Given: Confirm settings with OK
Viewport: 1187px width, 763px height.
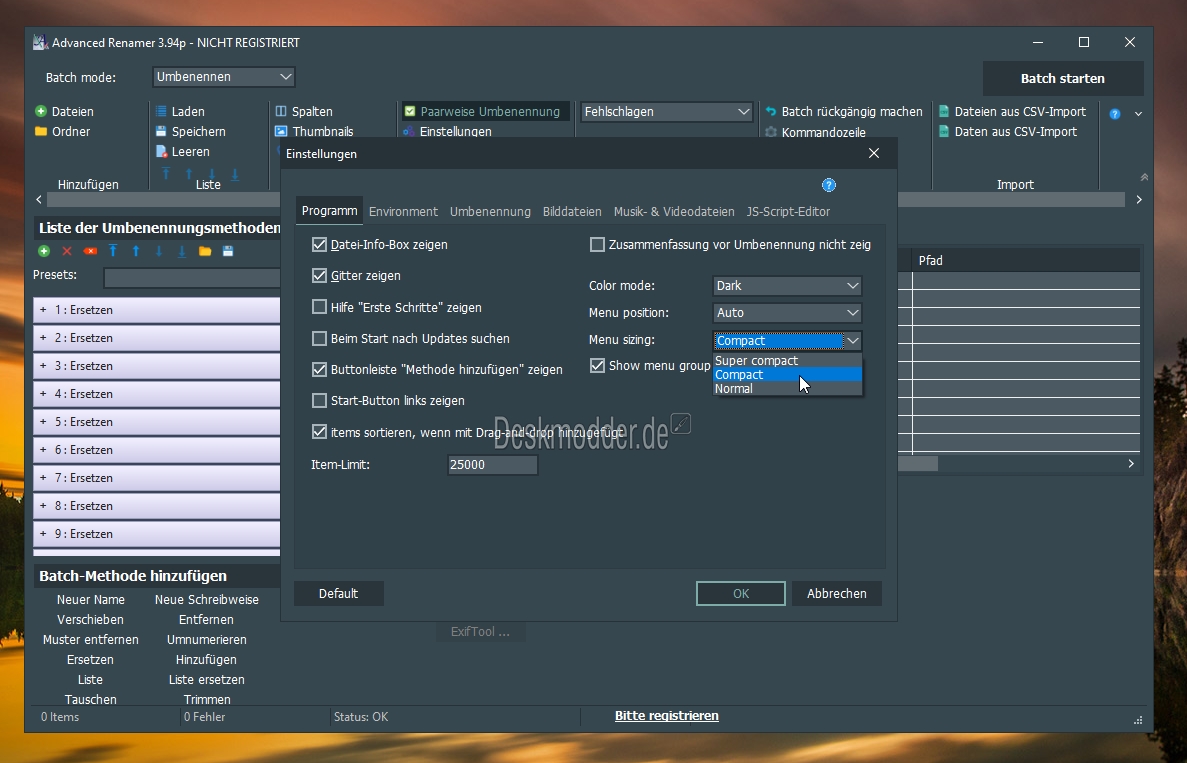Looking at the screenshot, I should tap(740, 593).
